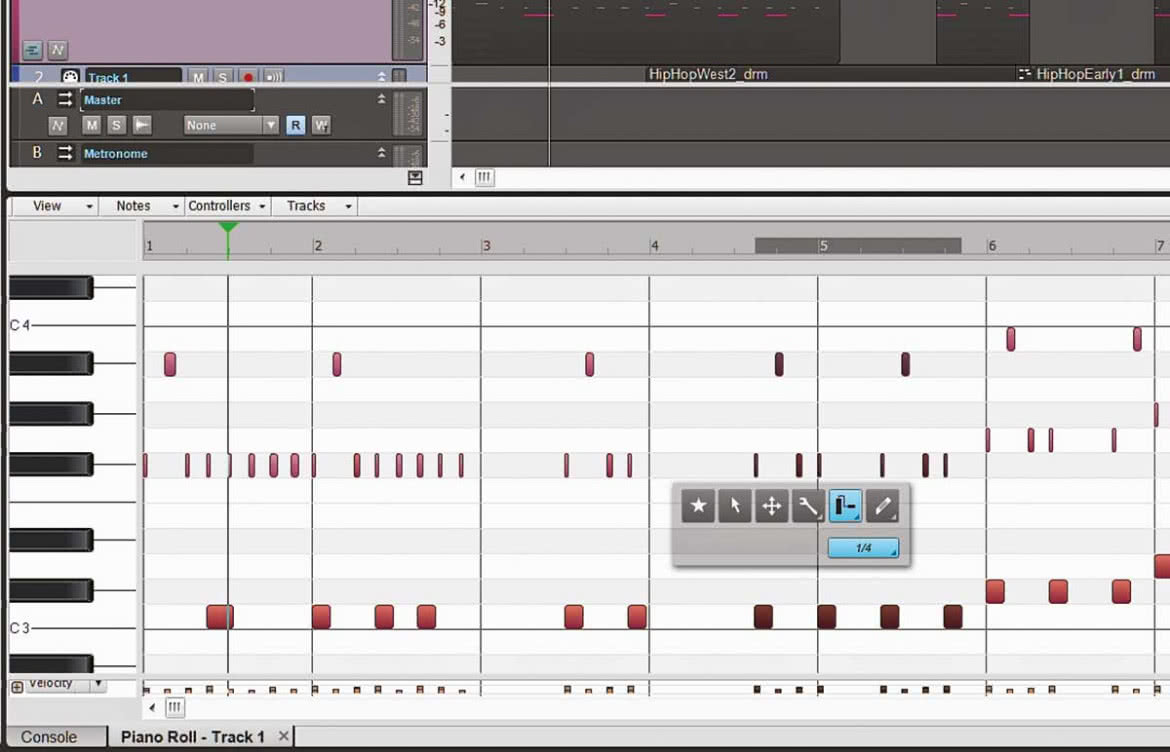Screen dimensions: 1170x752
Task: Click the plus icon beside Velocity
Action: [17, 686]
